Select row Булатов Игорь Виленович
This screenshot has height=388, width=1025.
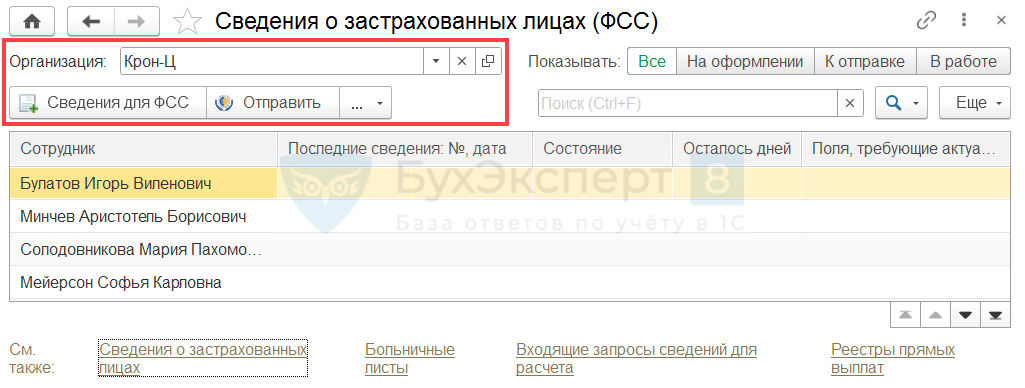(x=511, y=183)
